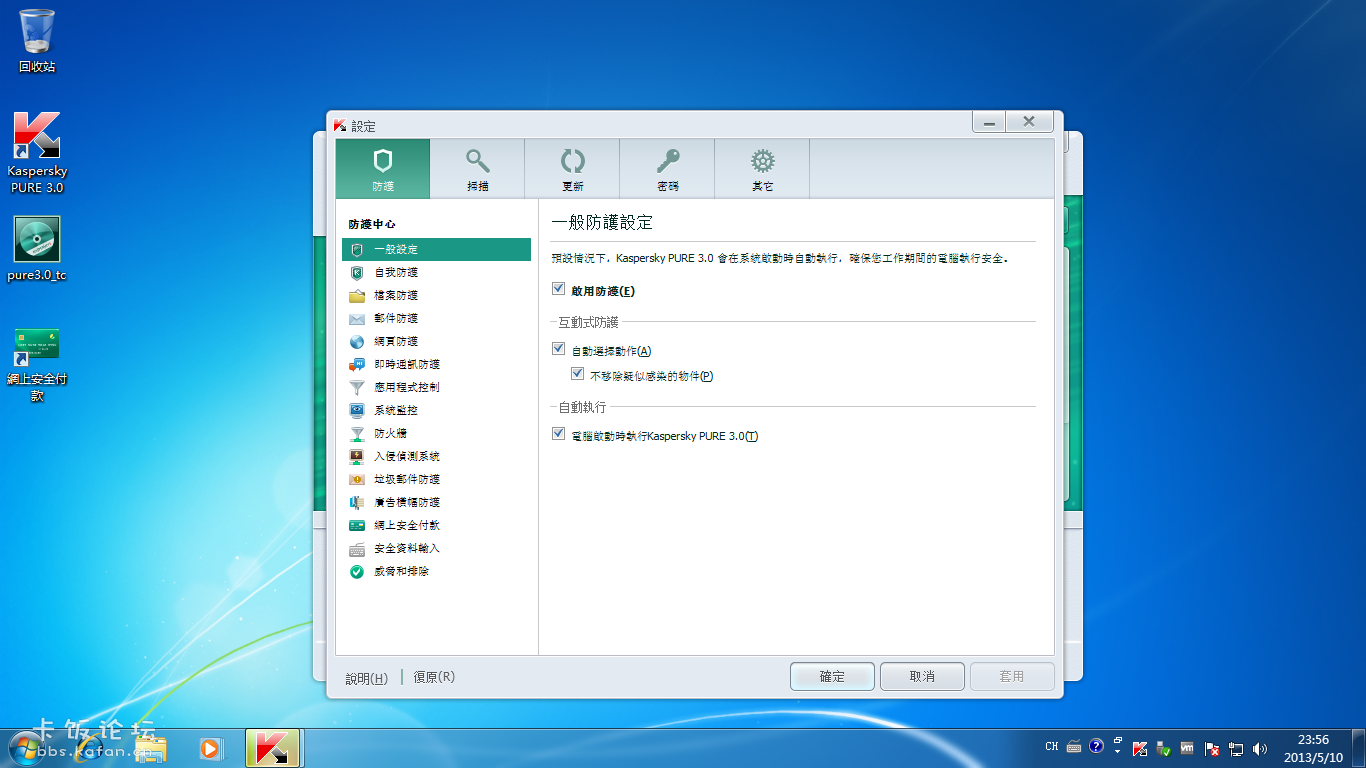
Task: Select the 防護中心 heading text
Action: coord(372,225)
